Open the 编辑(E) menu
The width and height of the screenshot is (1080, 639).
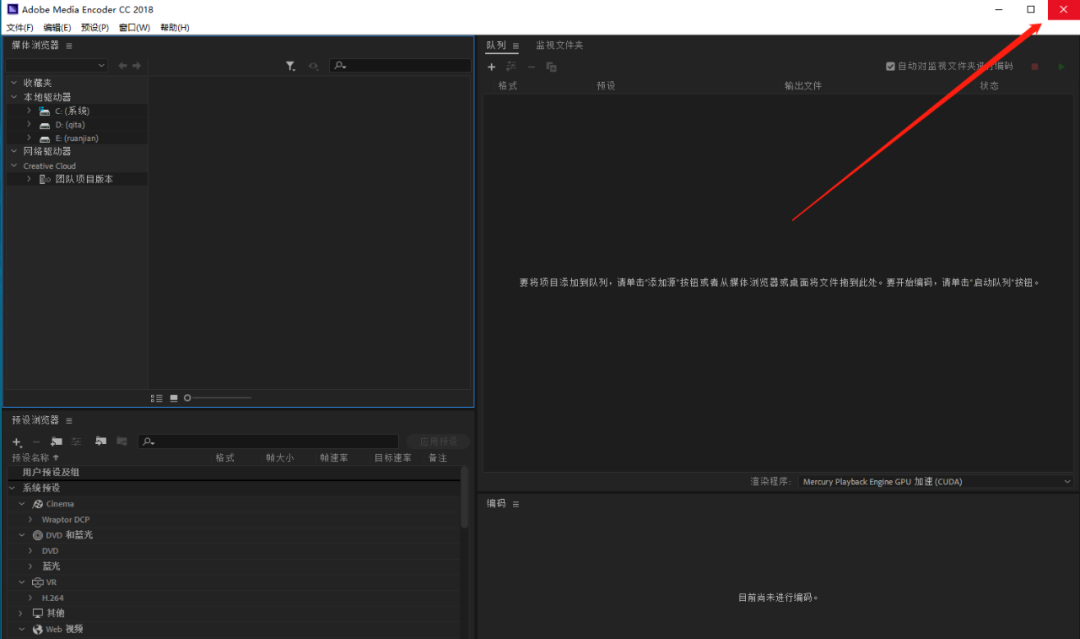tap(57, 28)
